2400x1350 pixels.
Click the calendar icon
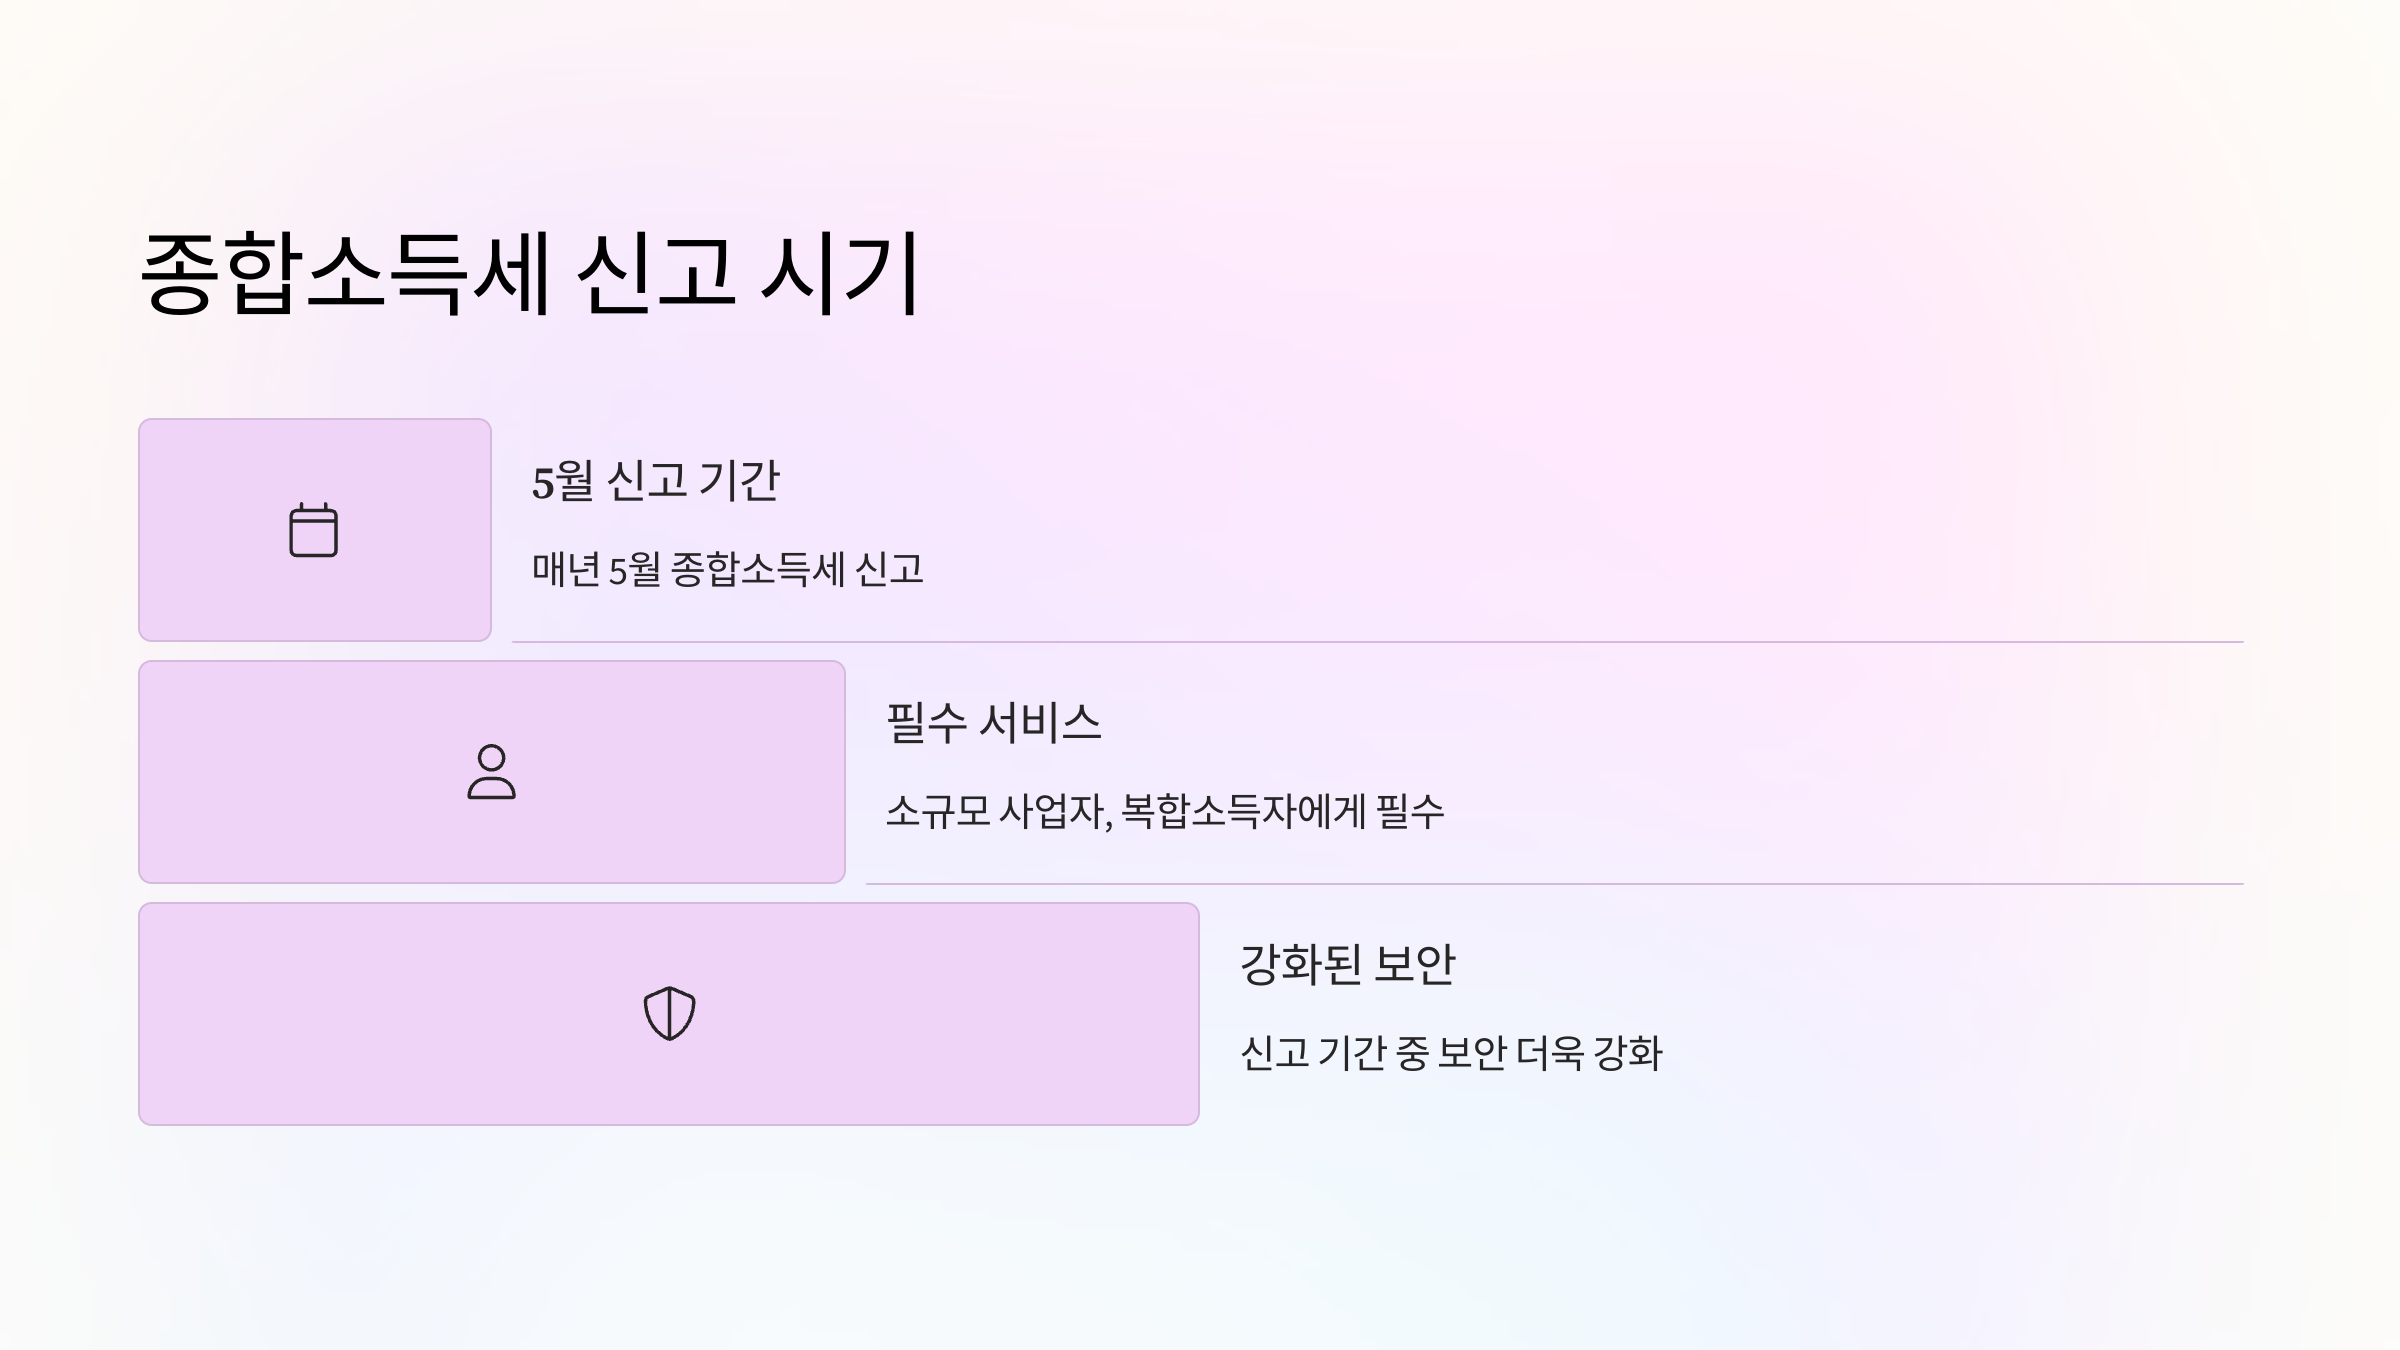coord(313,530)
